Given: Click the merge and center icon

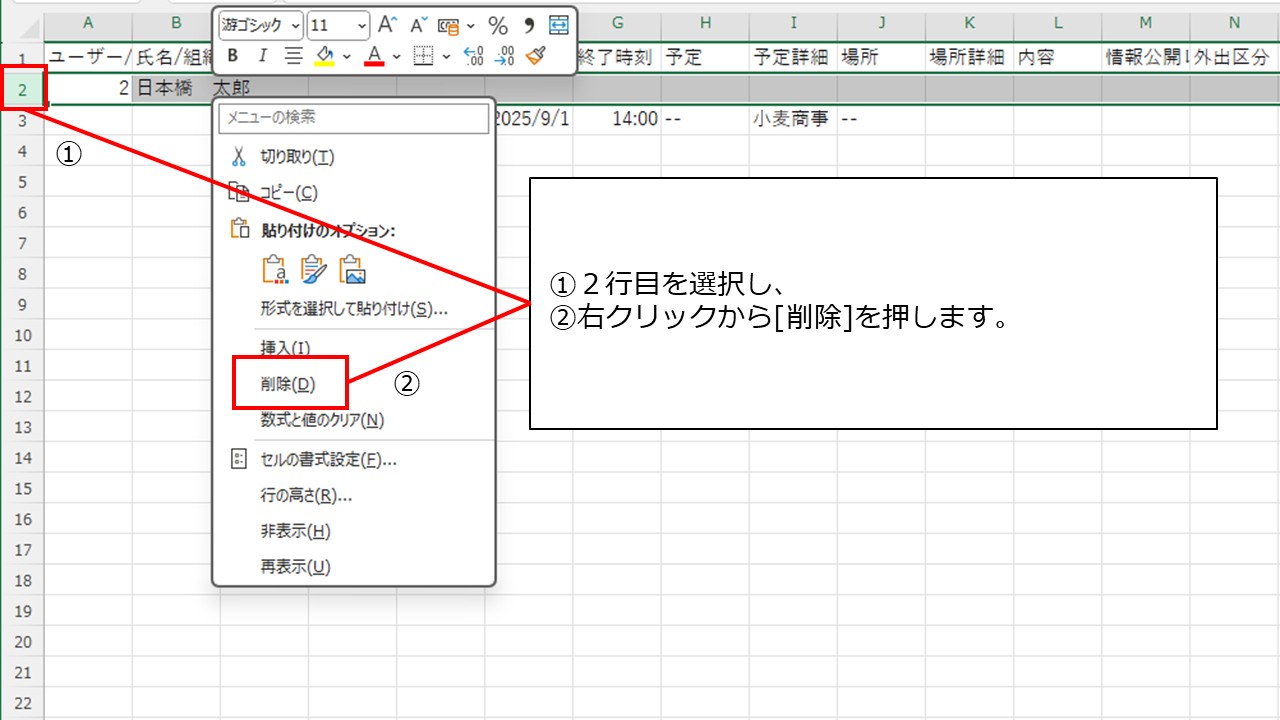Looking at the screenshot, I should click(558, 25).
